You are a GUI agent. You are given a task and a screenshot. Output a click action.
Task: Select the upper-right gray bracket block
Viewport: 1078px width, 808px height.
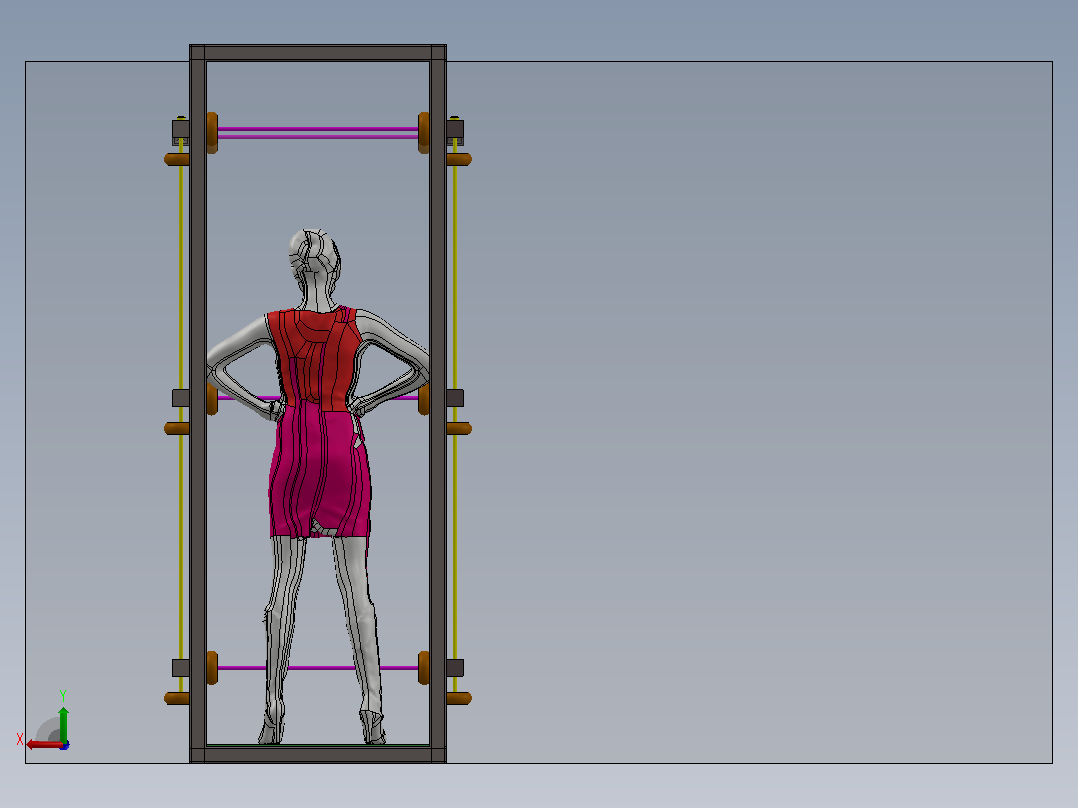coord(455,132)
